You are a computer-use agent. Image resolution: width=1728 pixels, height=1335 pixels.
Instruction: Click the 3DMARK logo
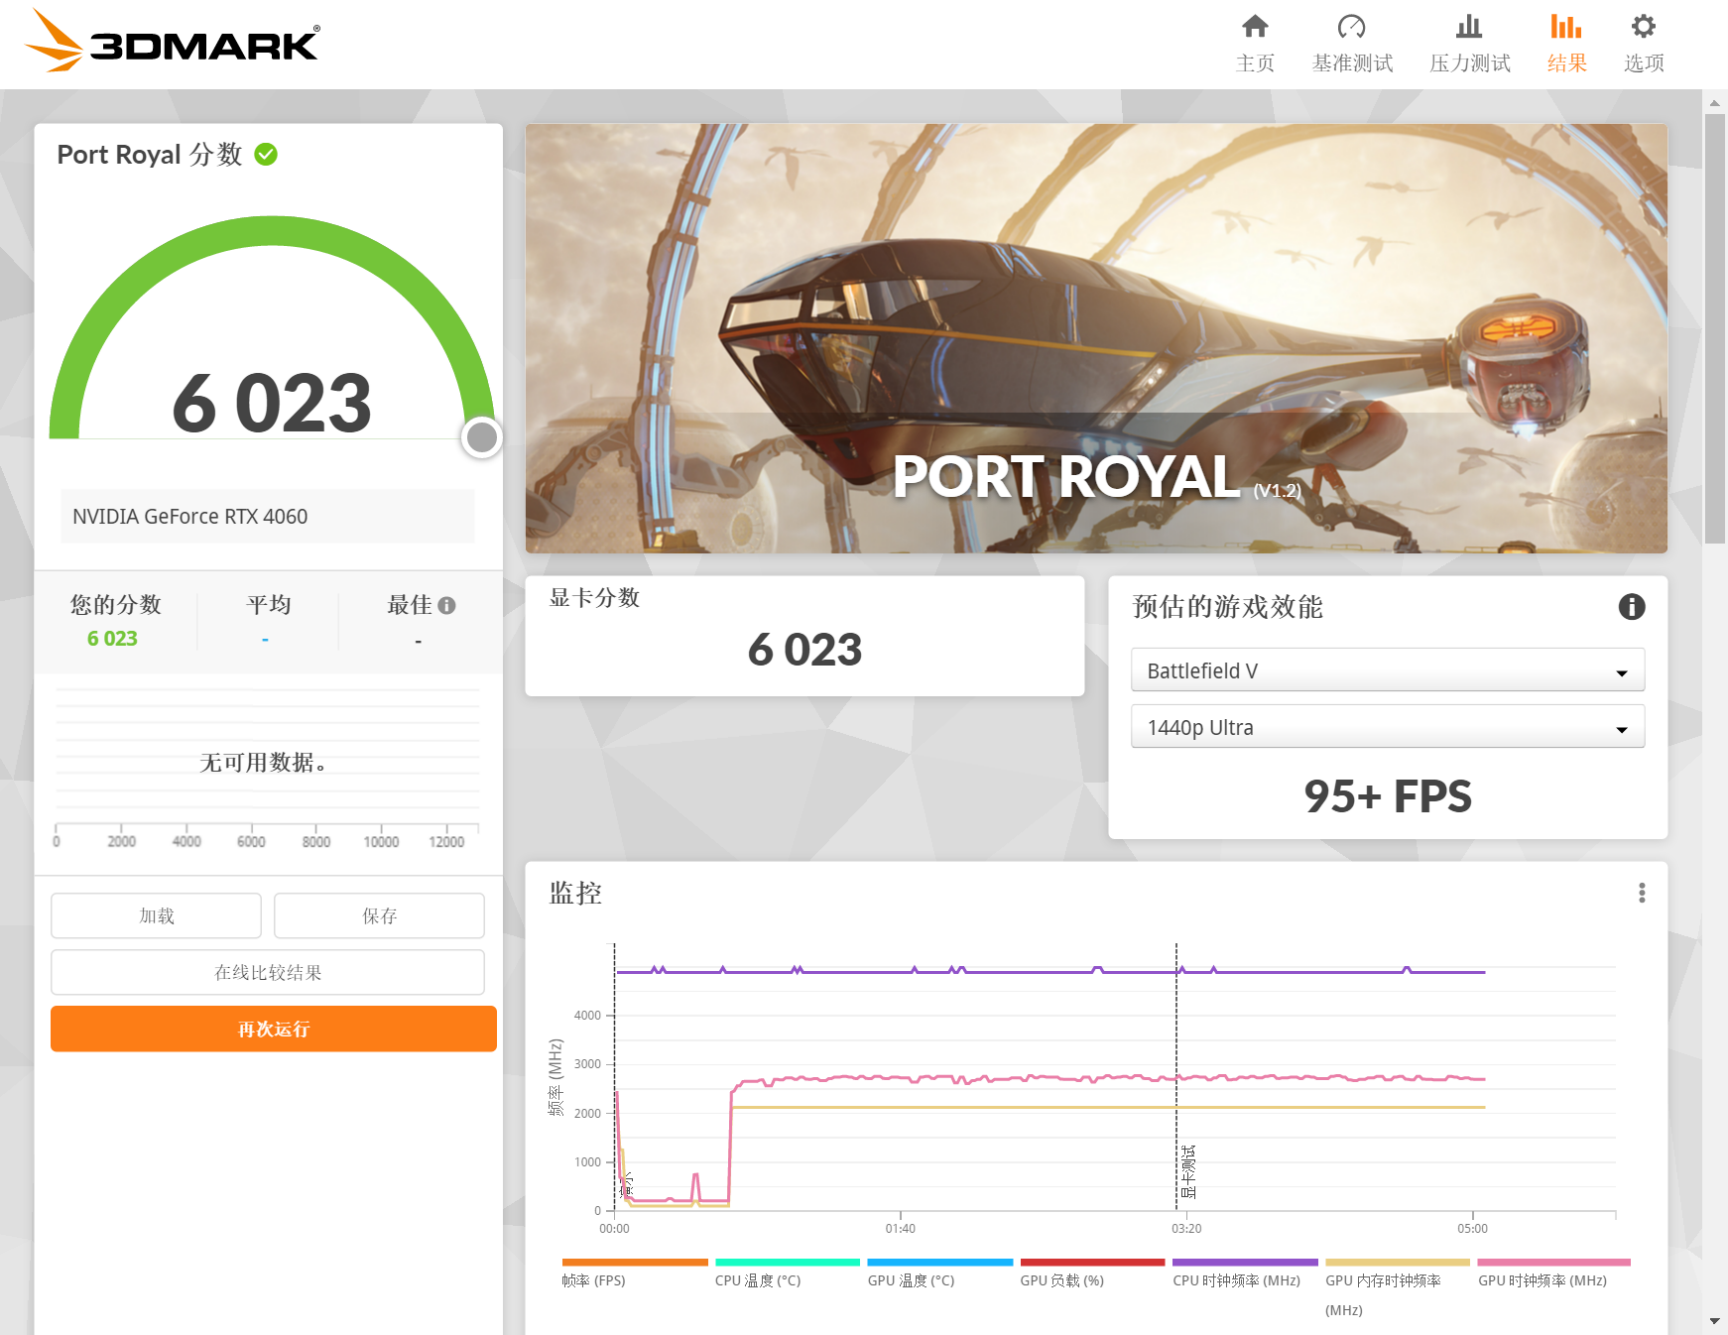[x=171, y=41]
